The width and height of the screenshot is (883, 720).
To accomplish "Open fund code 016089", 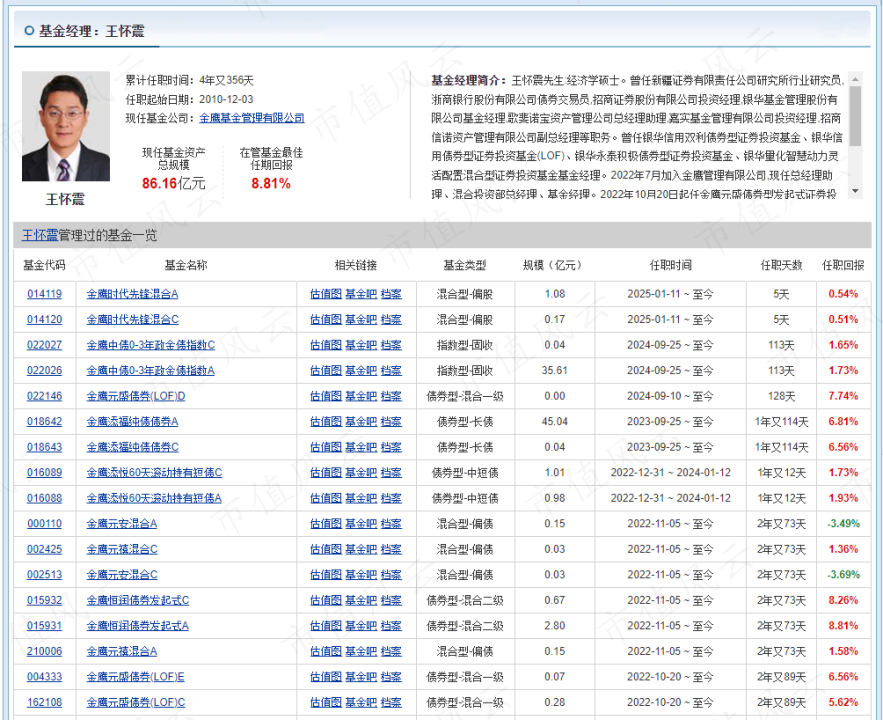I will click(44, 473).
